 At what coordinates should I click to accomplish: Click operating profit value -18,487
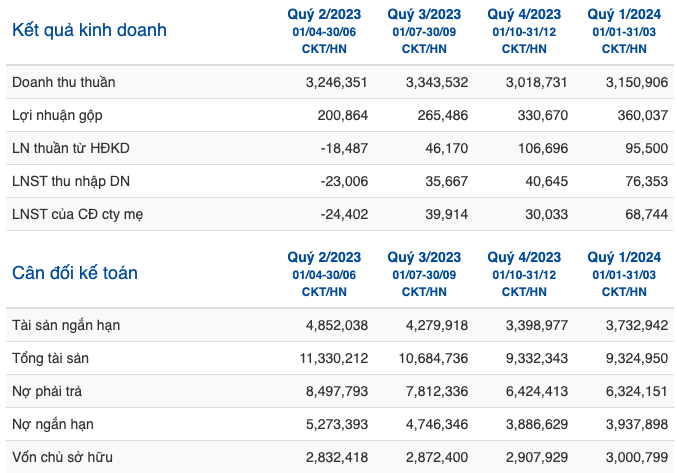point(344,148)
